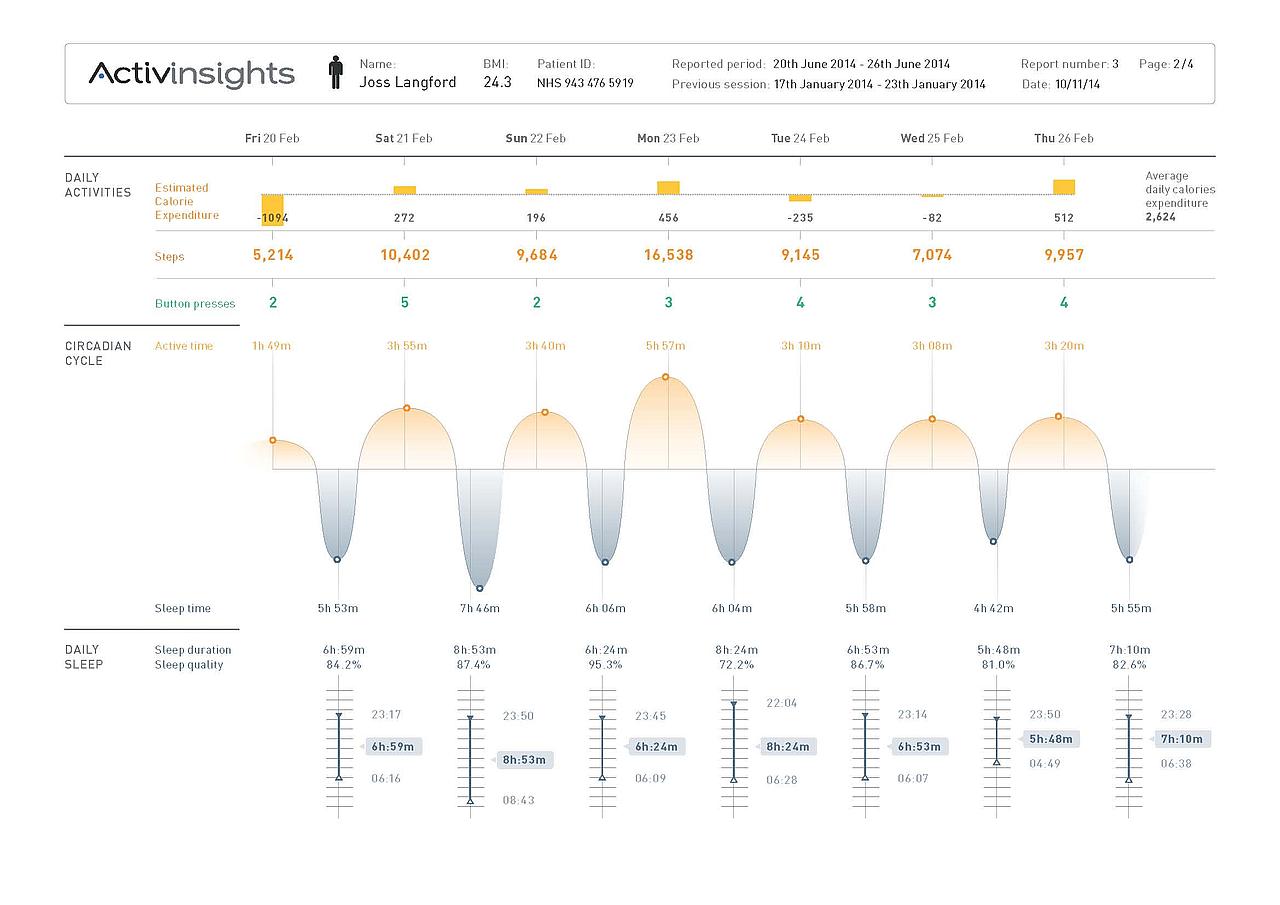Click the sleep range bar starting 23:14
The width and height of the screenshot is (1280, 905).
pyautogui.click(x=865, y=746)
